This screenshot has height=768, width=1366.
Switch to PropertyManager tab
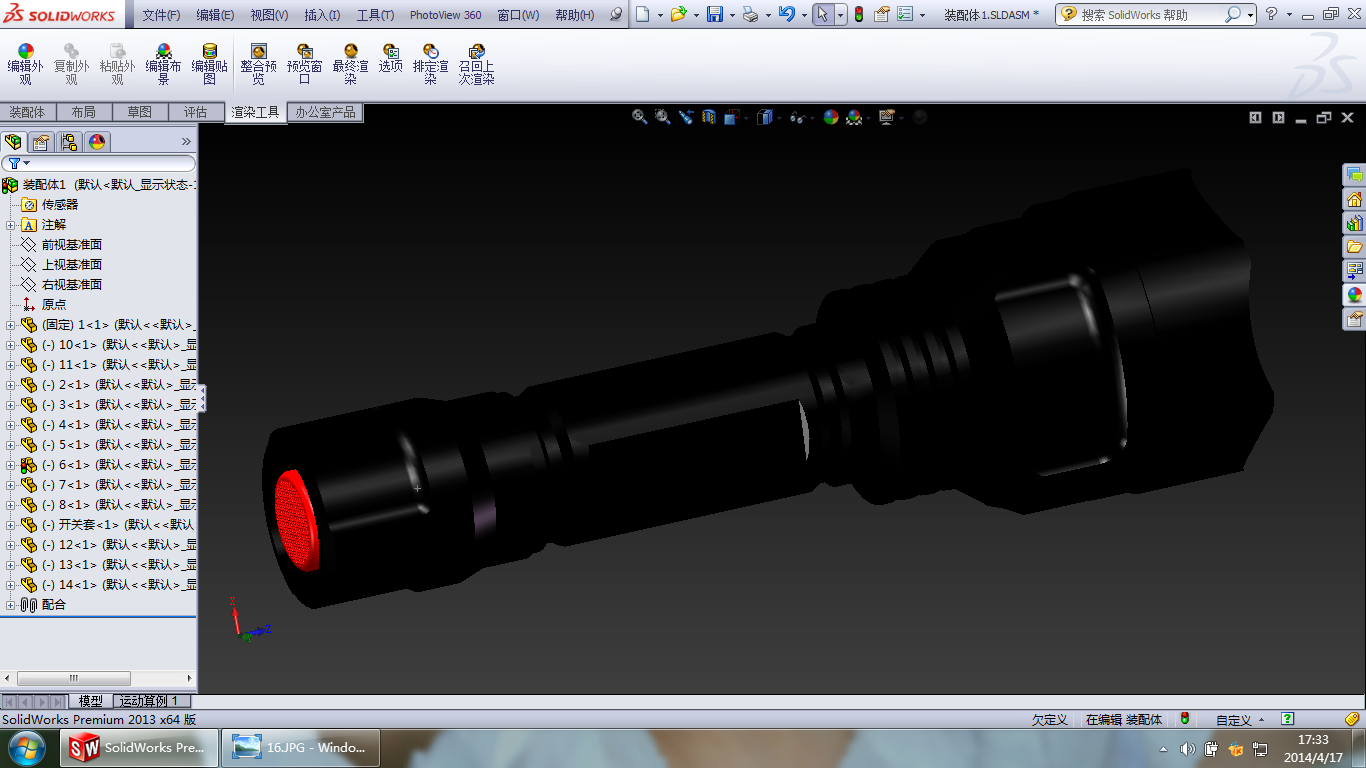41,142
